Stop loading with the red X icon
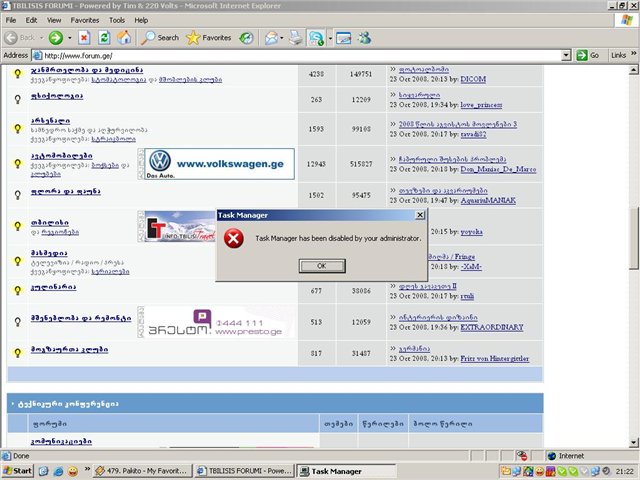 84,38
